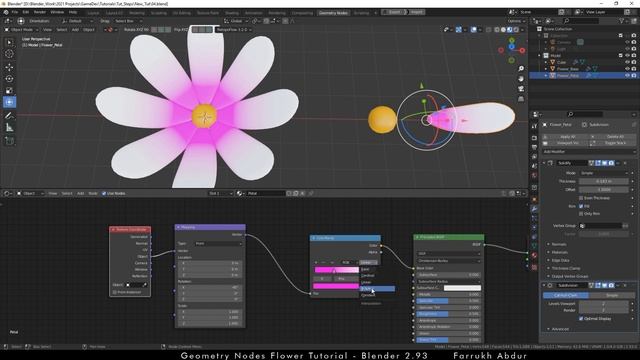Click the red X axis gizmo ball
This screenshot has height=360, width=640.
point(522,51)
